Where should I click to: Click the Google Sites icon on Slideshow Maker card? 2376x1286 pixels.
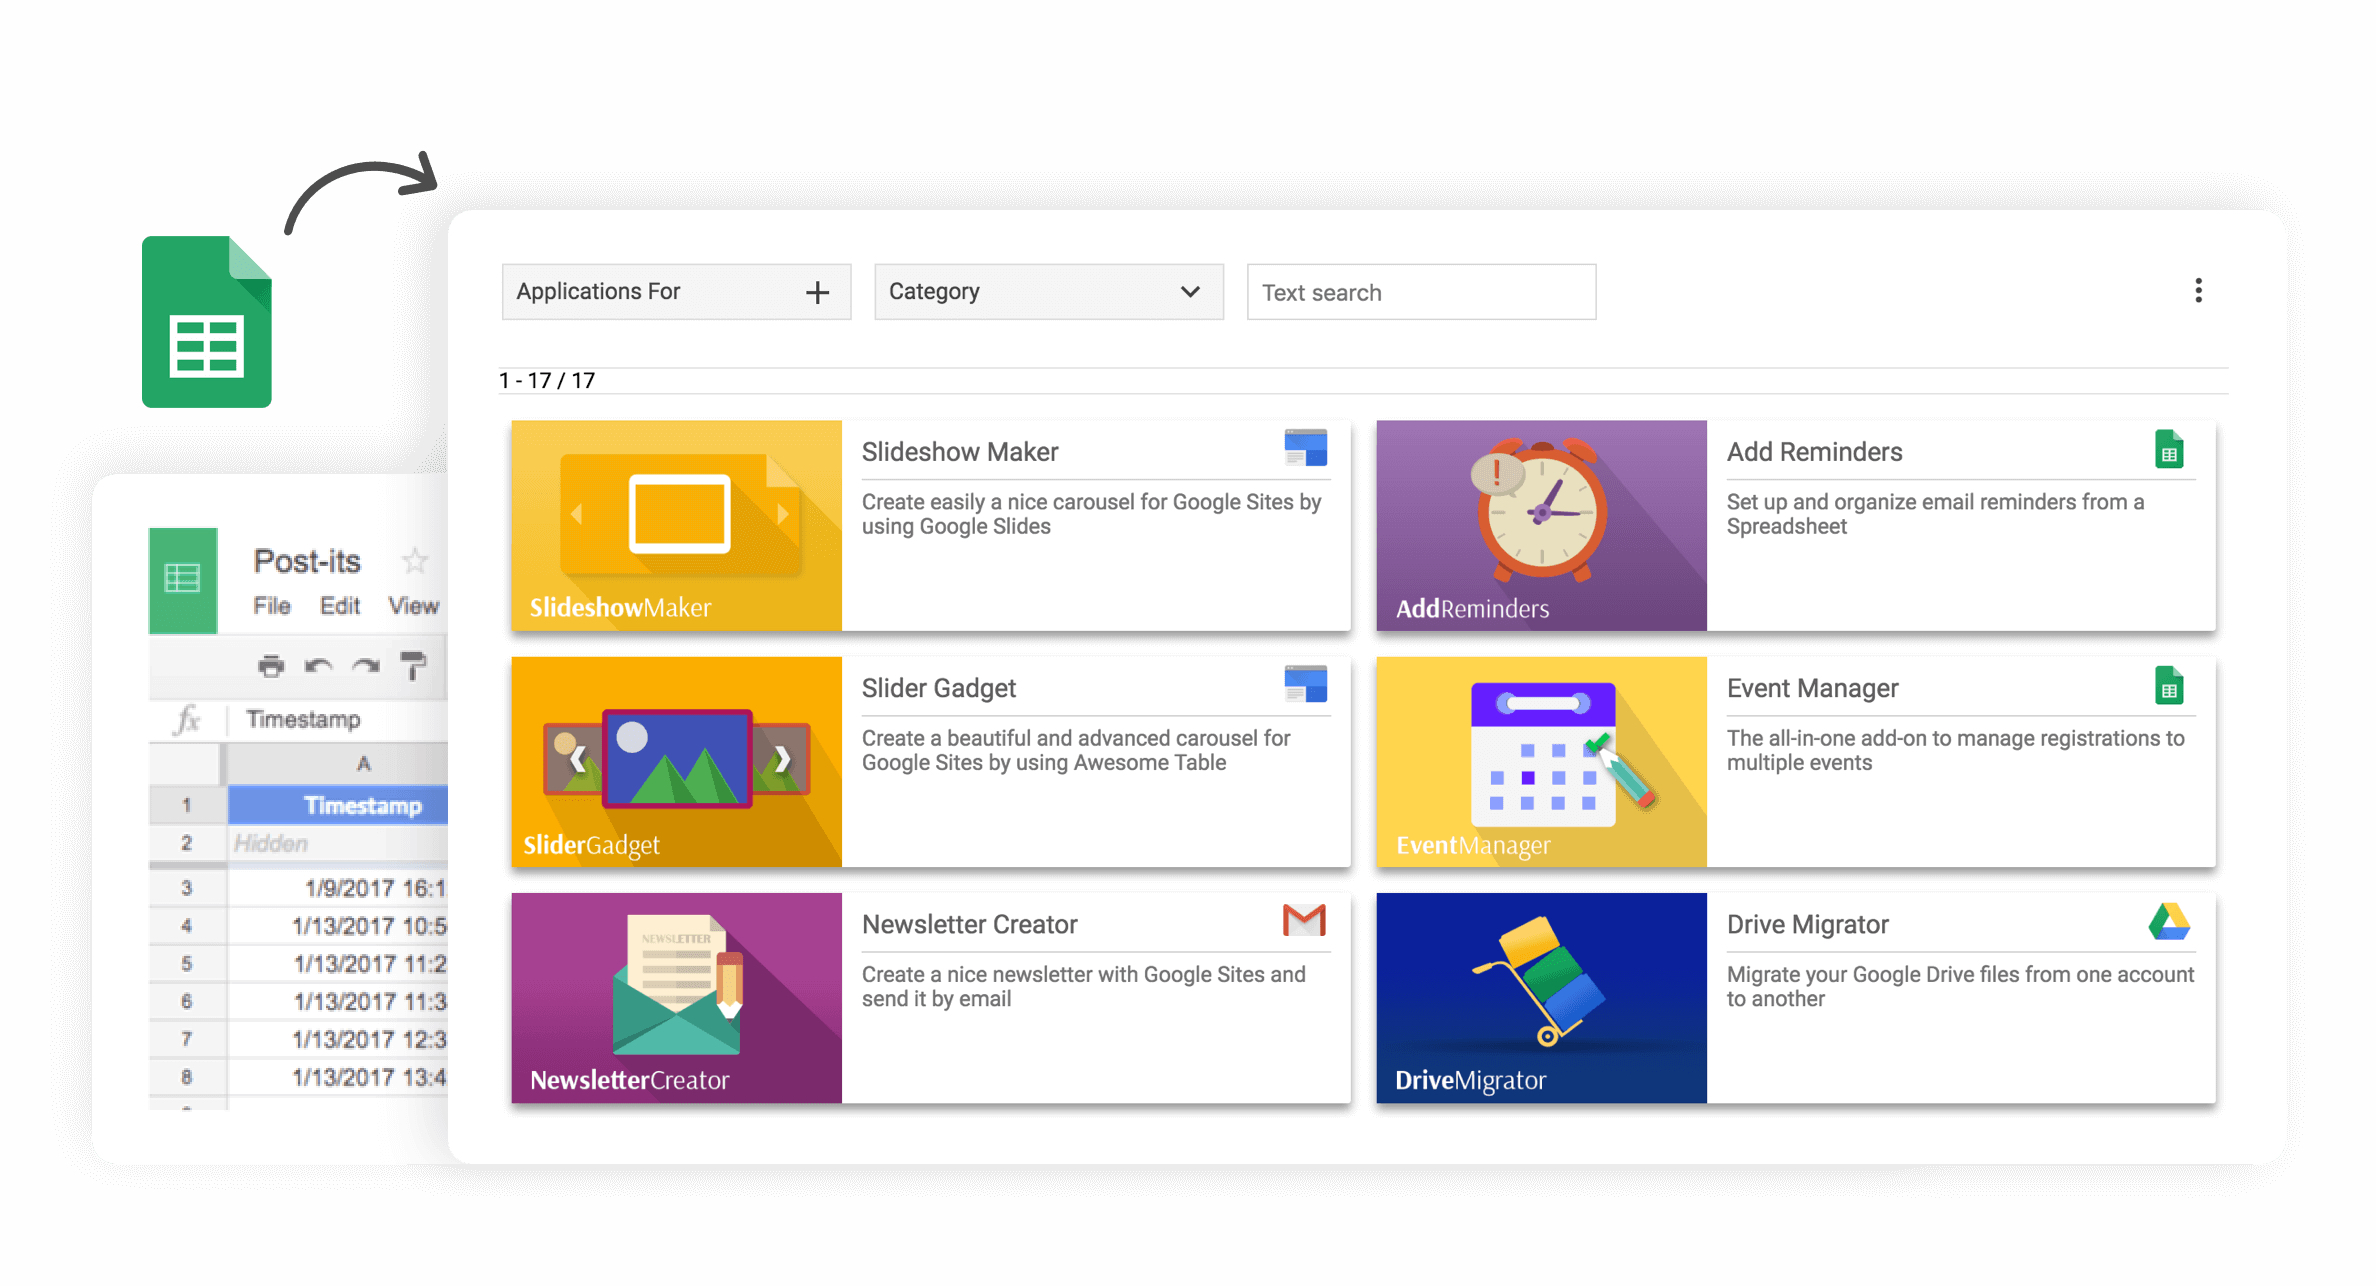tap(1305, 448)
